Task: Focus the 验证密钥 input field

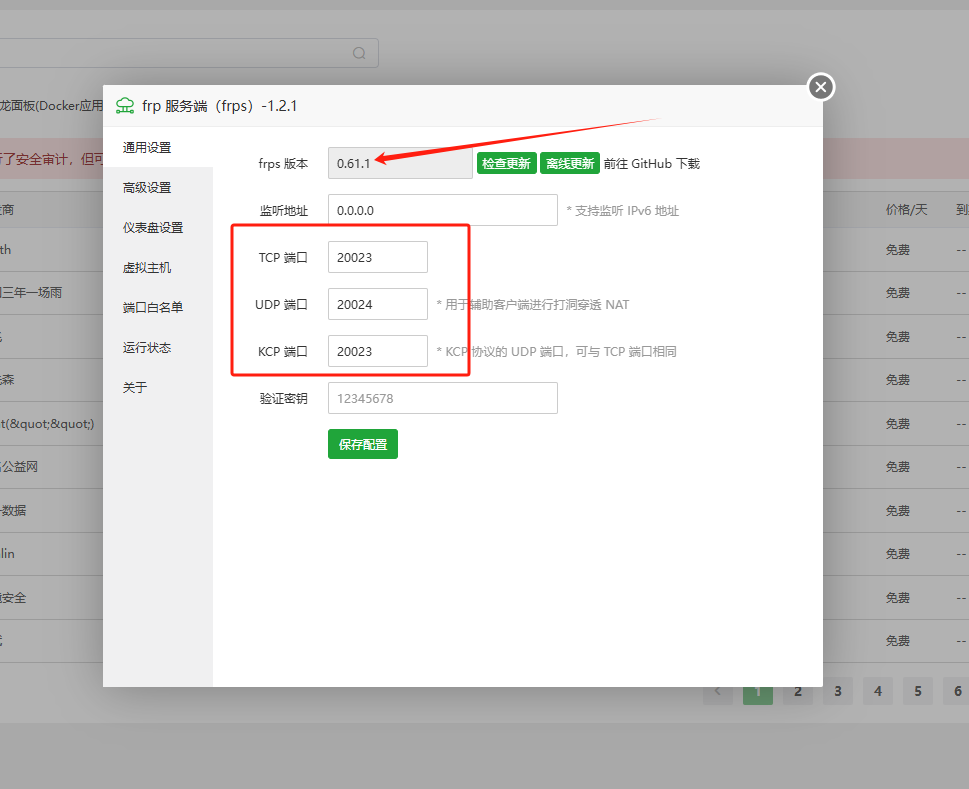Action: click(442, 399)
